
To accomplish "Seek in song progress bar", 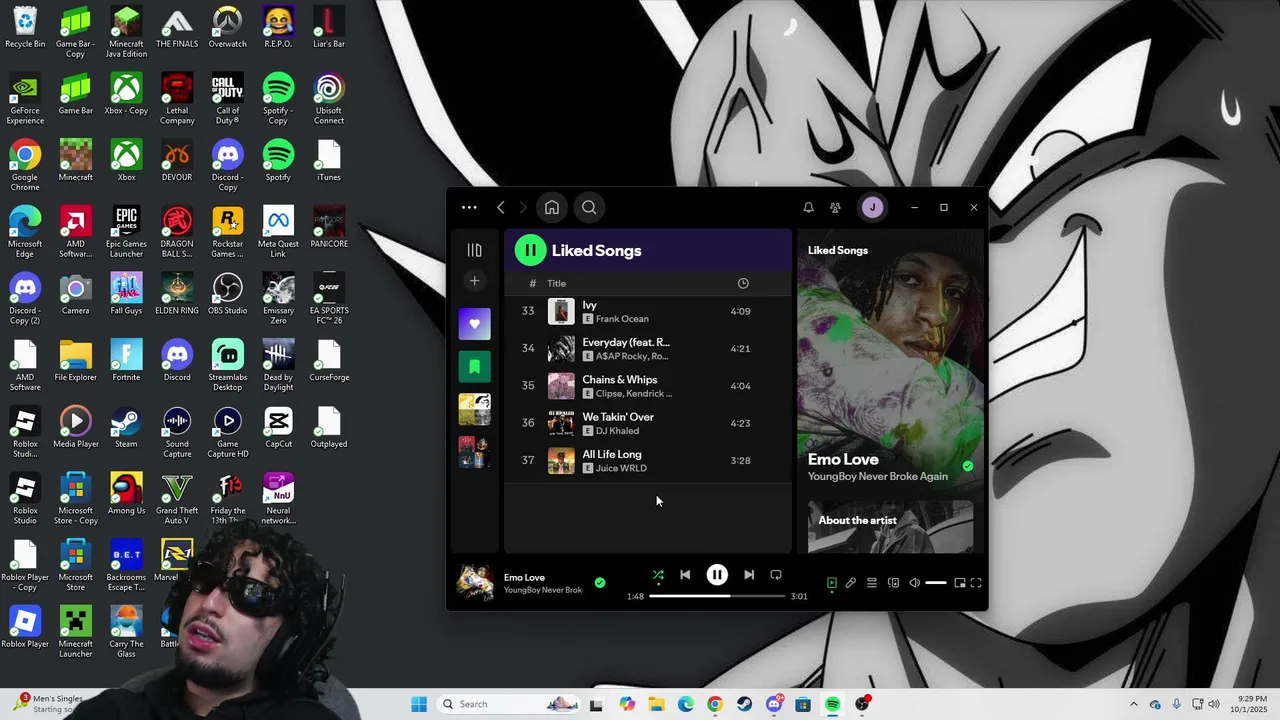I will [x=717, y=596].
